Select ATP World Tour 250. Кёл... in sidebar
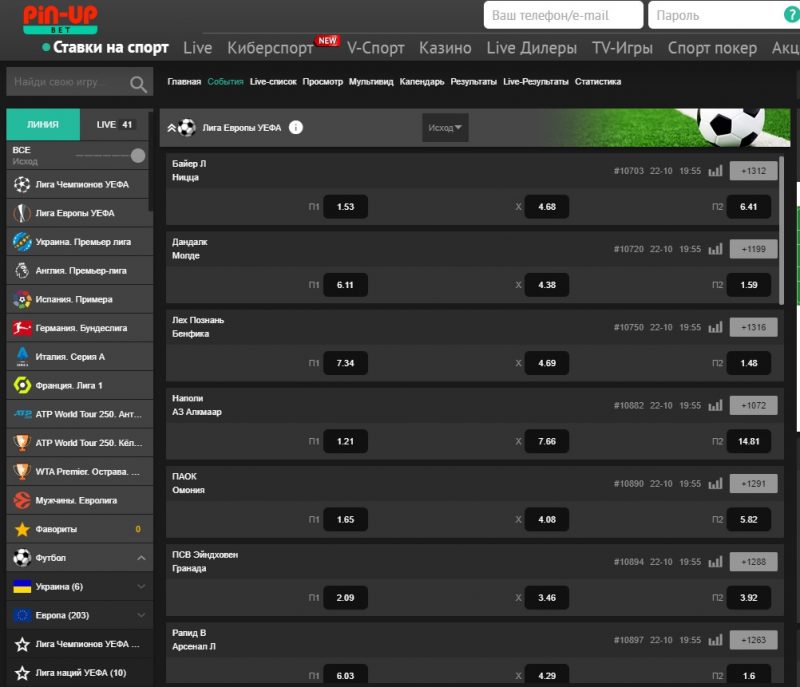Screen dimensions: 800x687 point(80,443)
